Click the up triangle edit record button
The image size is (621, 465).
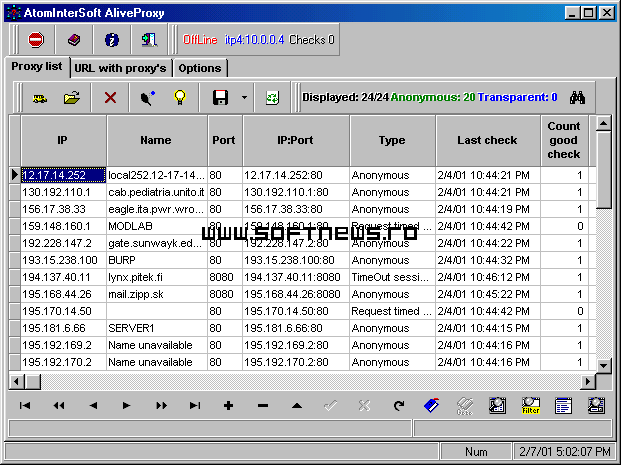(297, 406)
